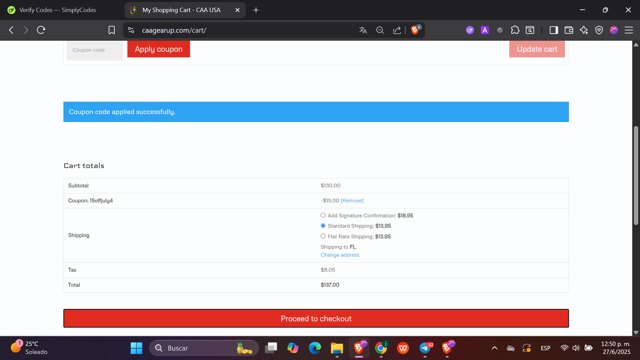The image size is (640, 360).
Task: Click the purple checkmark extension icon
Action: pos(470,30)
